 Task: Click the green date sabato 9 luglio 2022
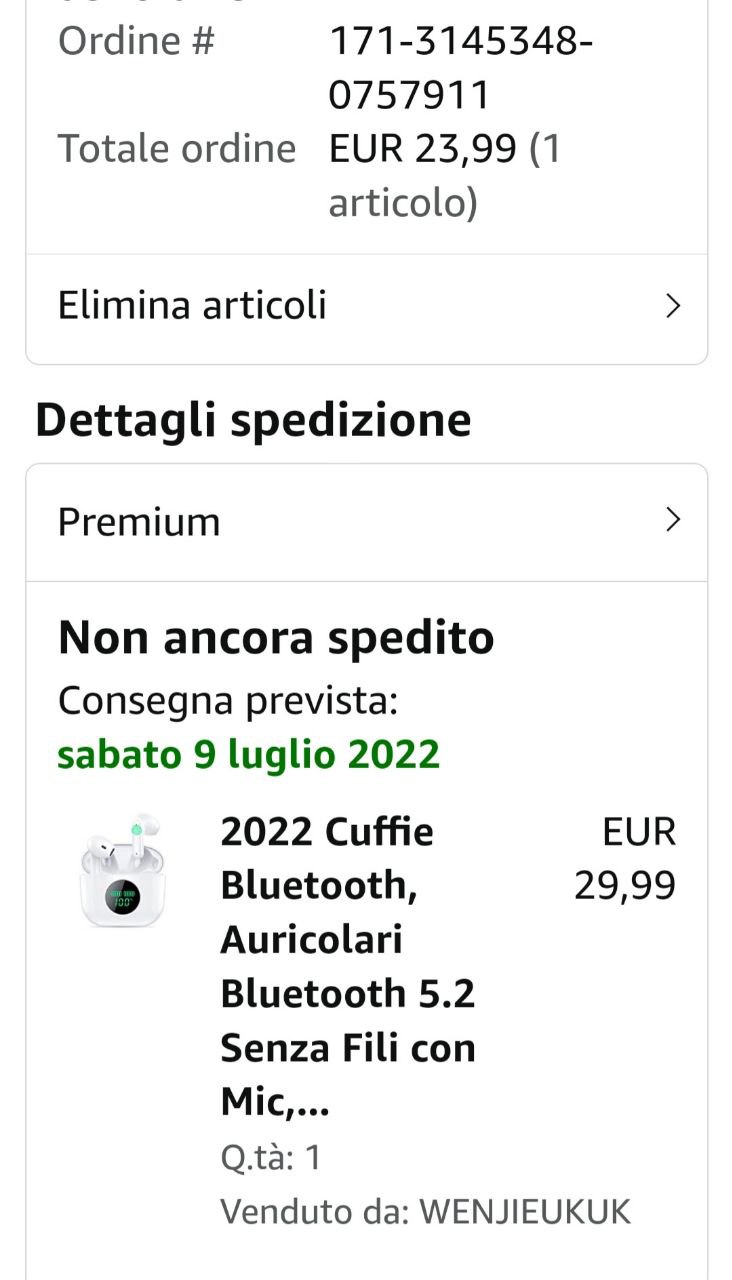click(x=249, y=755)
